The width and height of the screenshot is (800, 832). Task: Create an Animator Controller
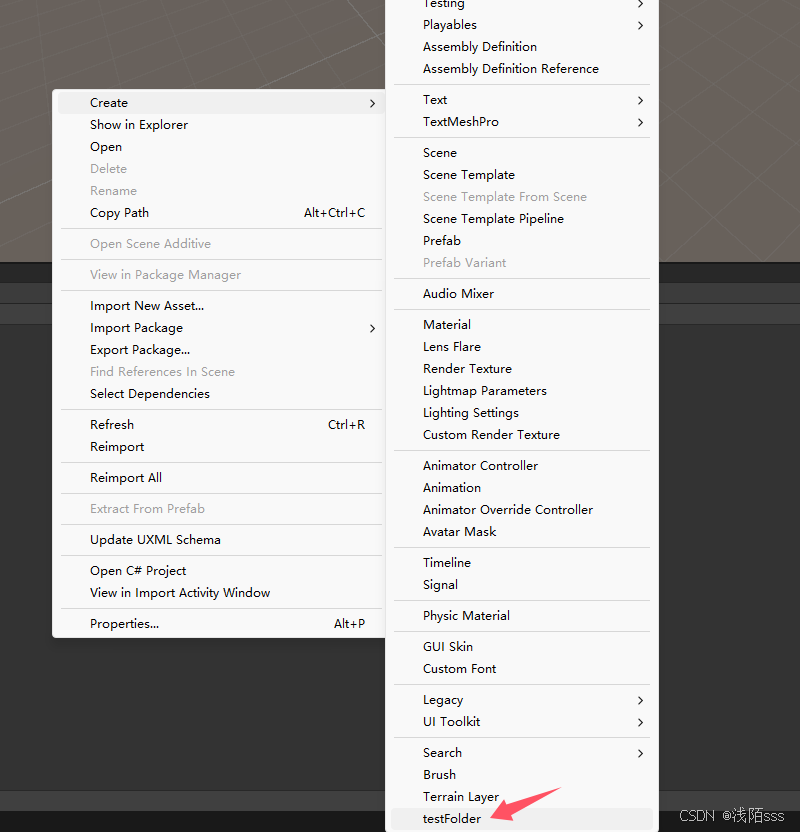(x=522, y=466)
